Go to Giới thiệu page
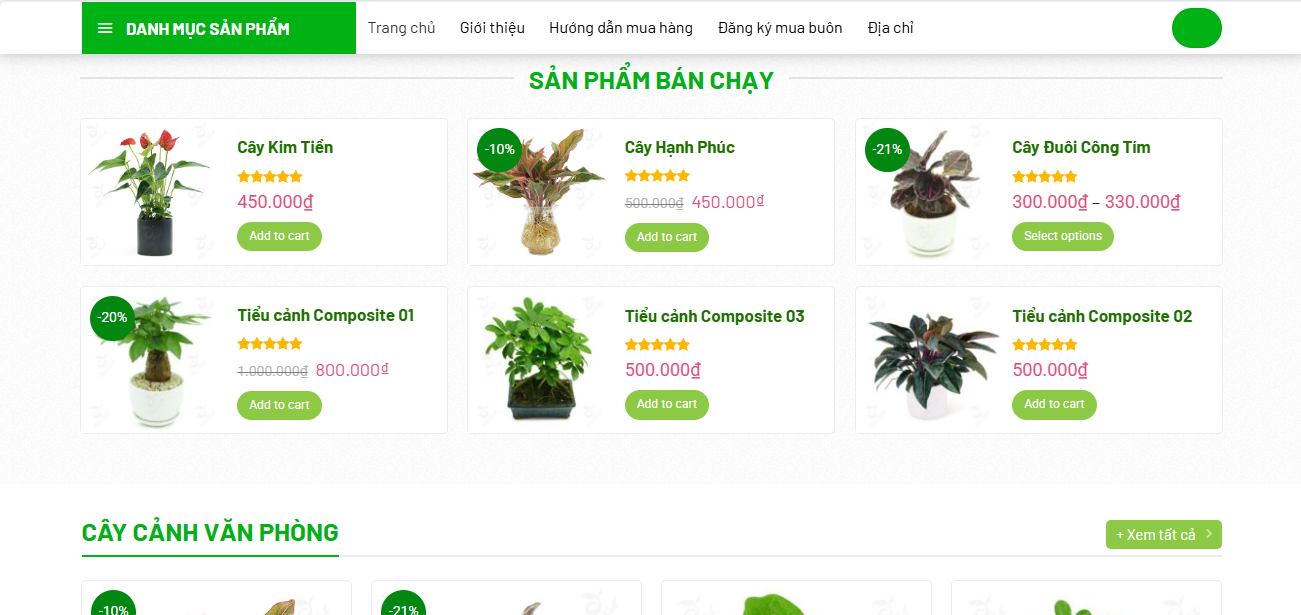The image size is (1301, 615). pyautogui.click(x=492, y=28)
